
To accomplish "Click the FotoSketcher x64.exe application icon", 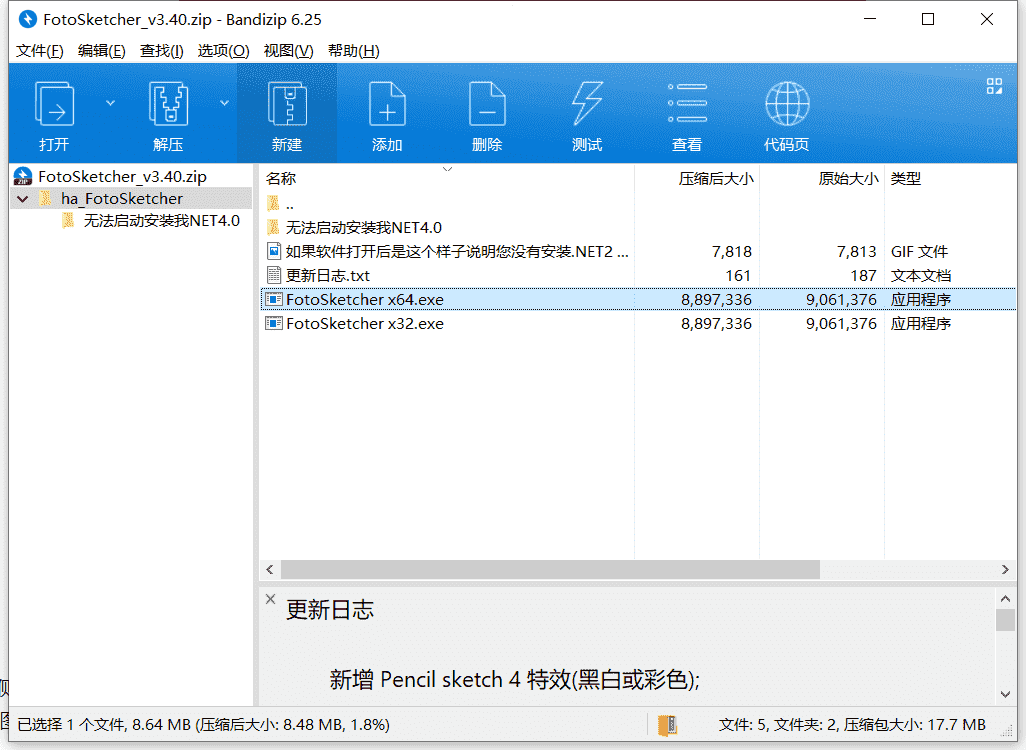I will click(x=274, y=299).
